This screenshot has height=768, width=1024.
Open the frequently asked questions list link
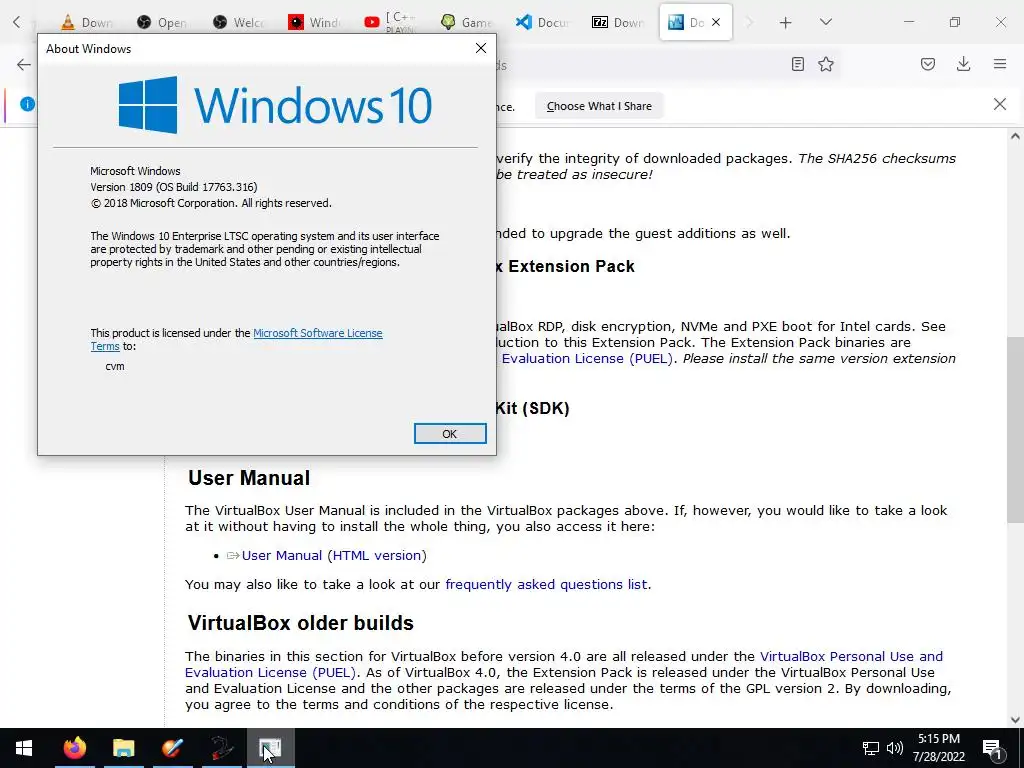coord(547,584)
